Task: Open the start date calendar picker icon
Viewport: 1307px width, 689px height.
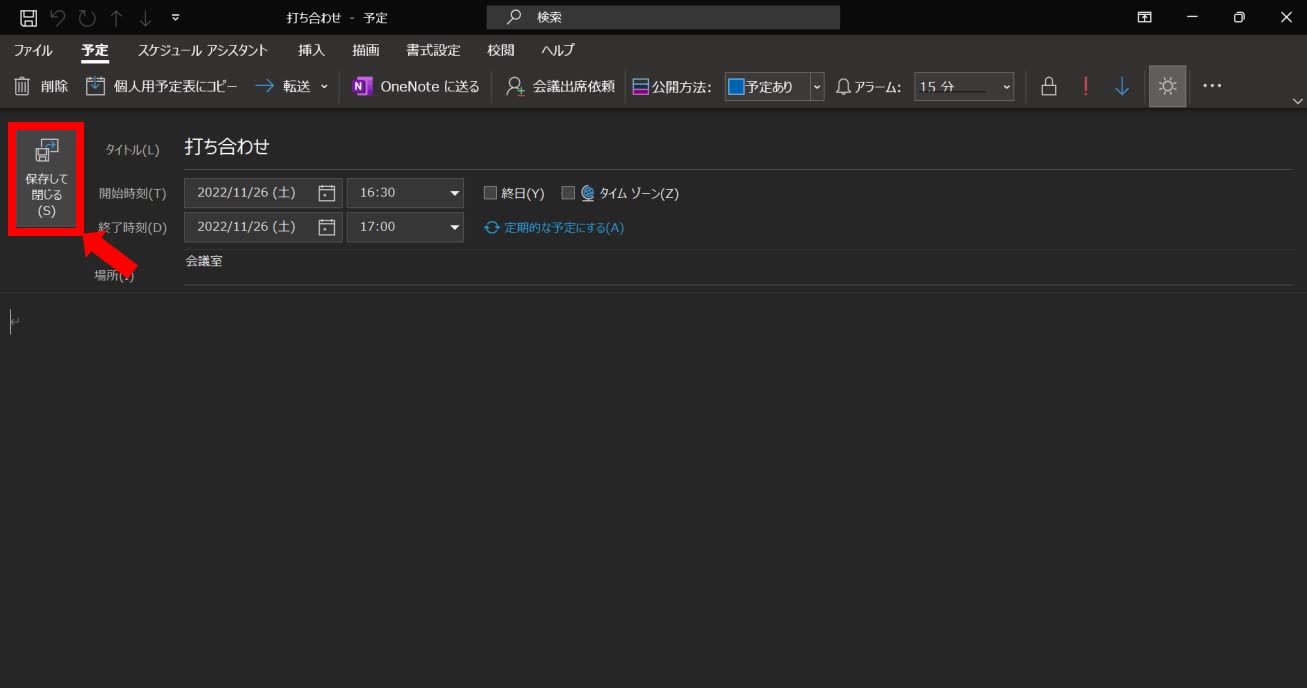Action: 326,193
